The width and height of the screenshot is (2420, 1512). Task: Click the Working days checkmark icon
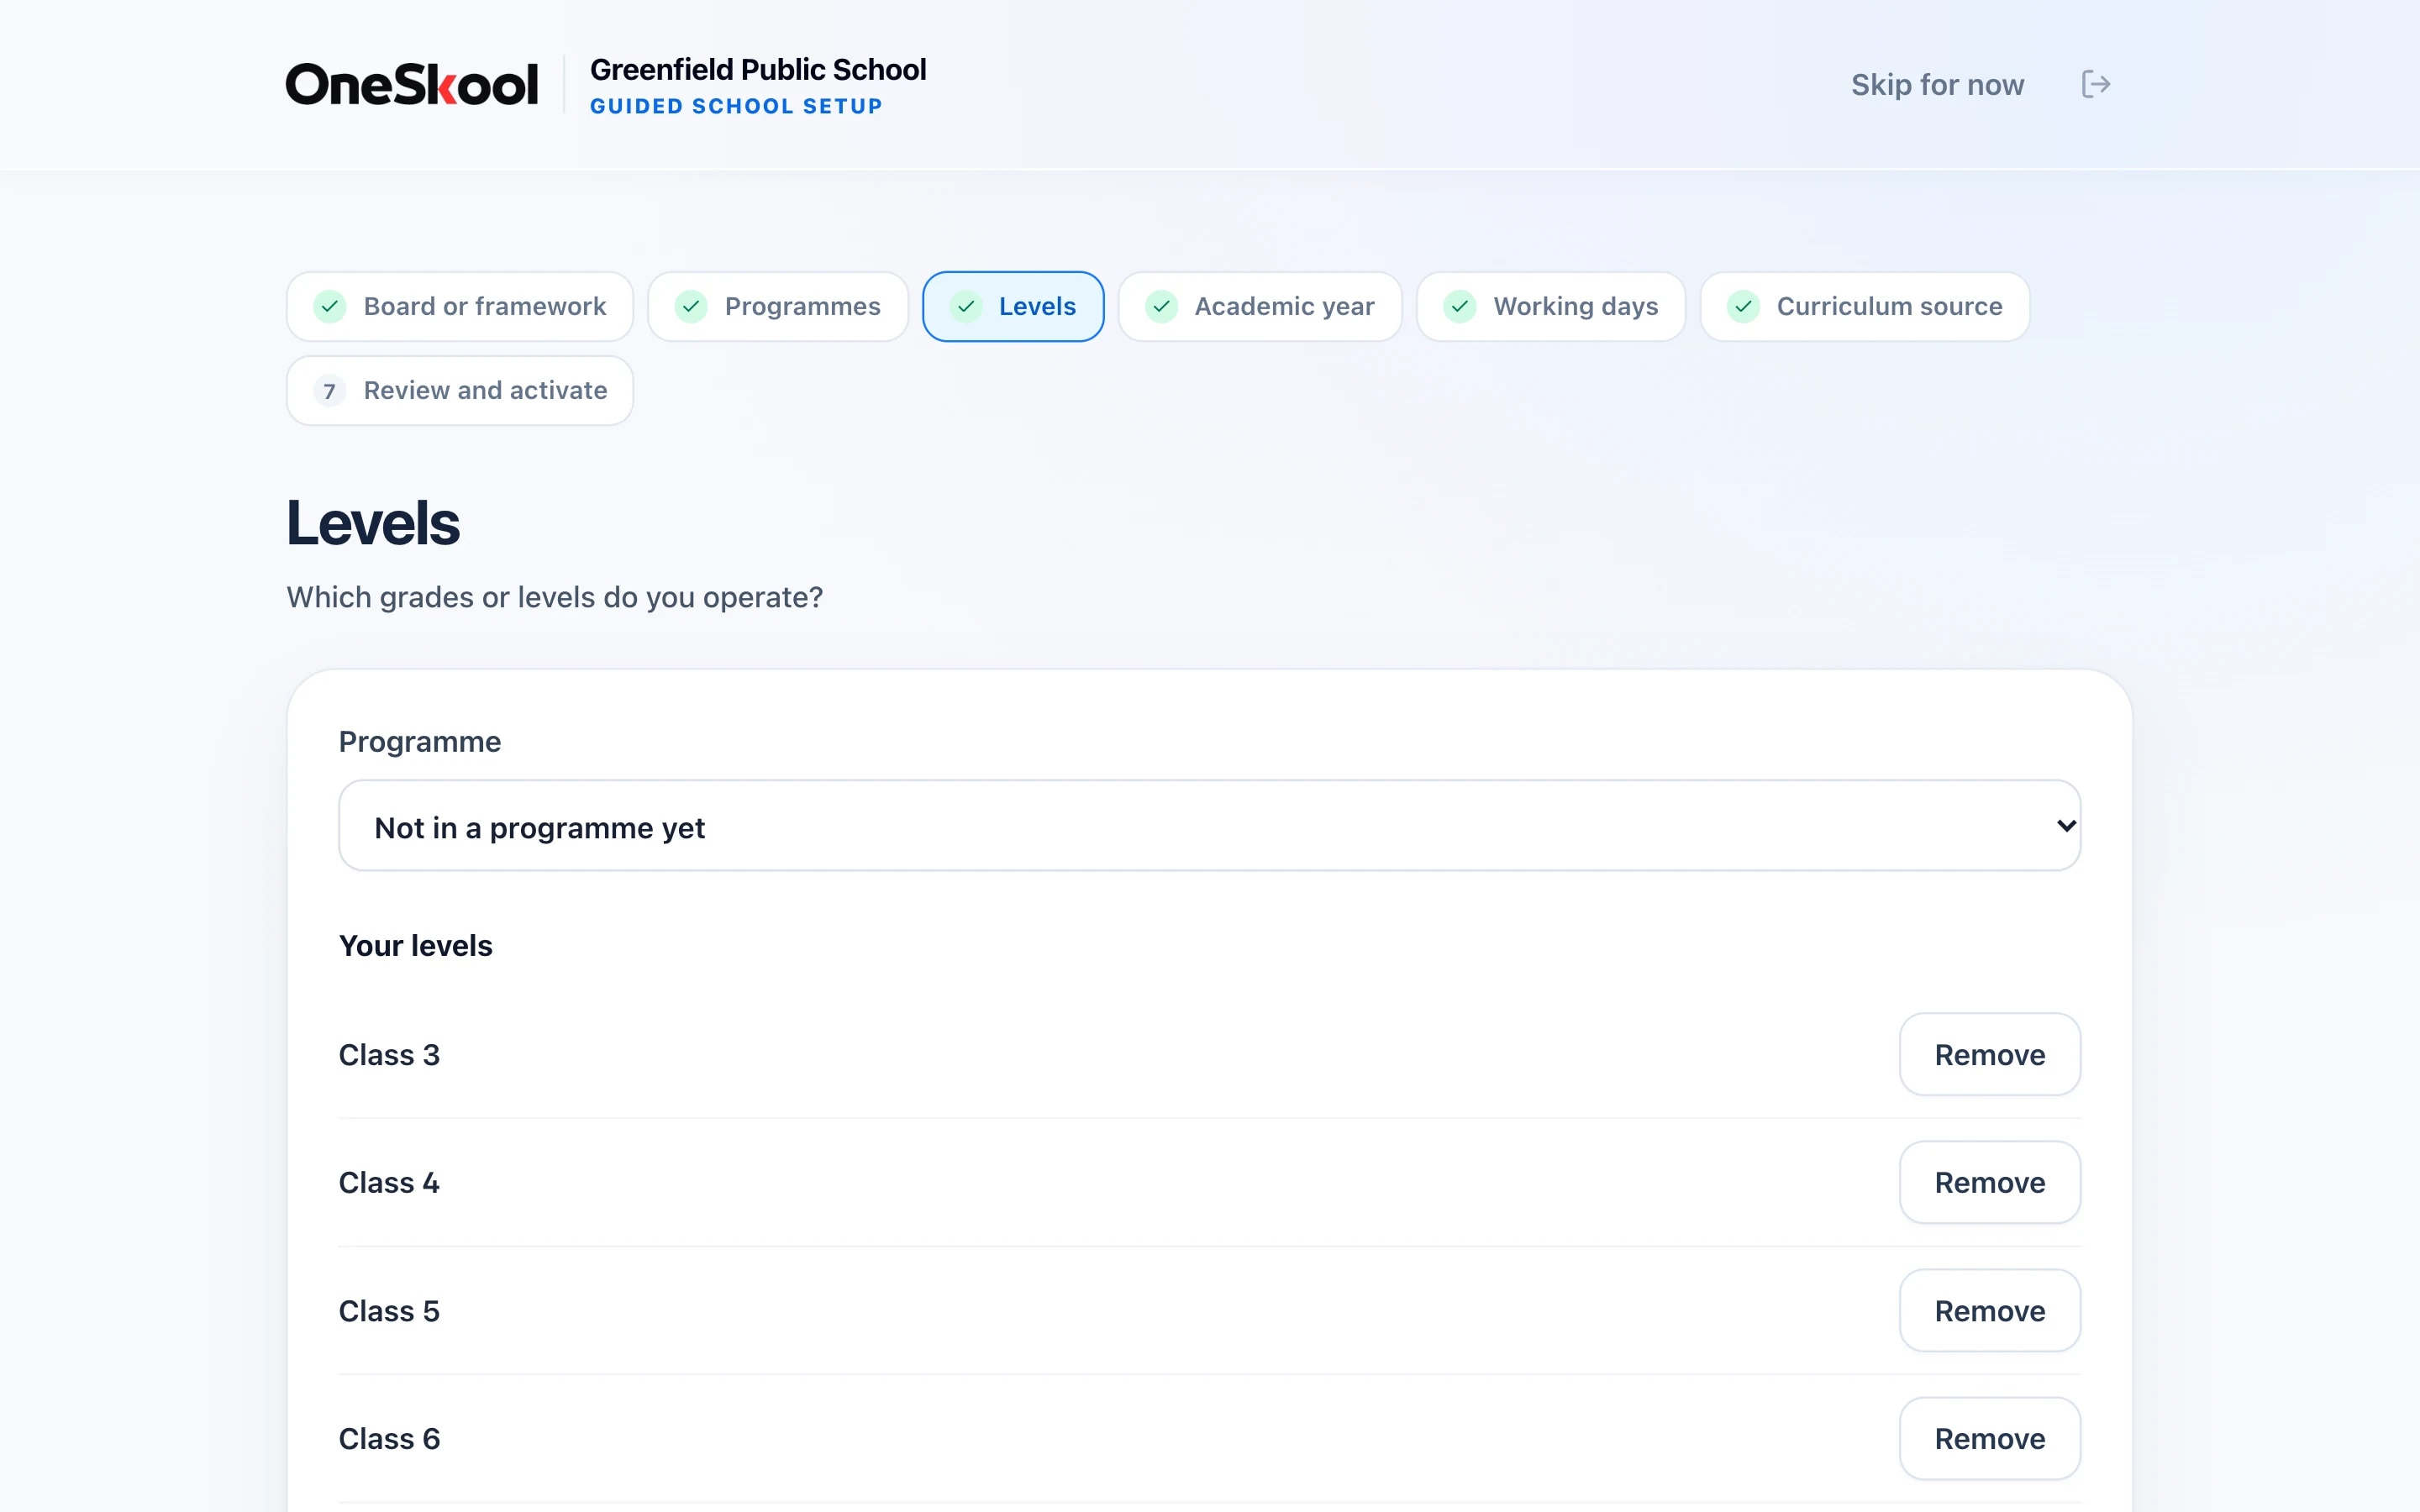1460,306
